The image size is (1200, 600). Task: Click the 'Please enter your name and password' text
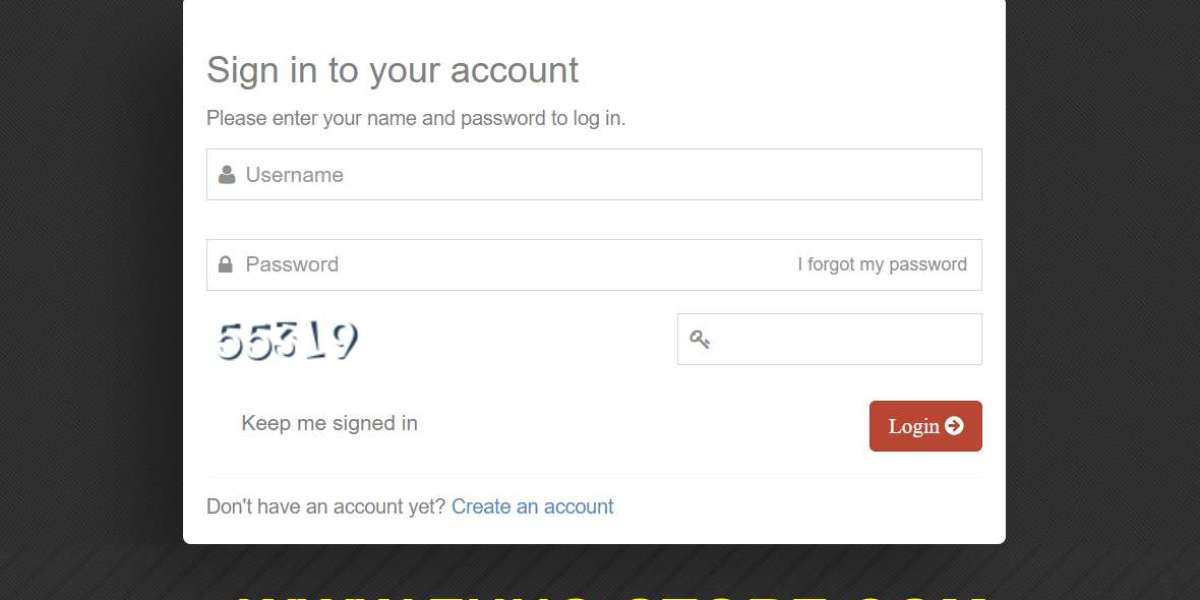tap(416, 118)
